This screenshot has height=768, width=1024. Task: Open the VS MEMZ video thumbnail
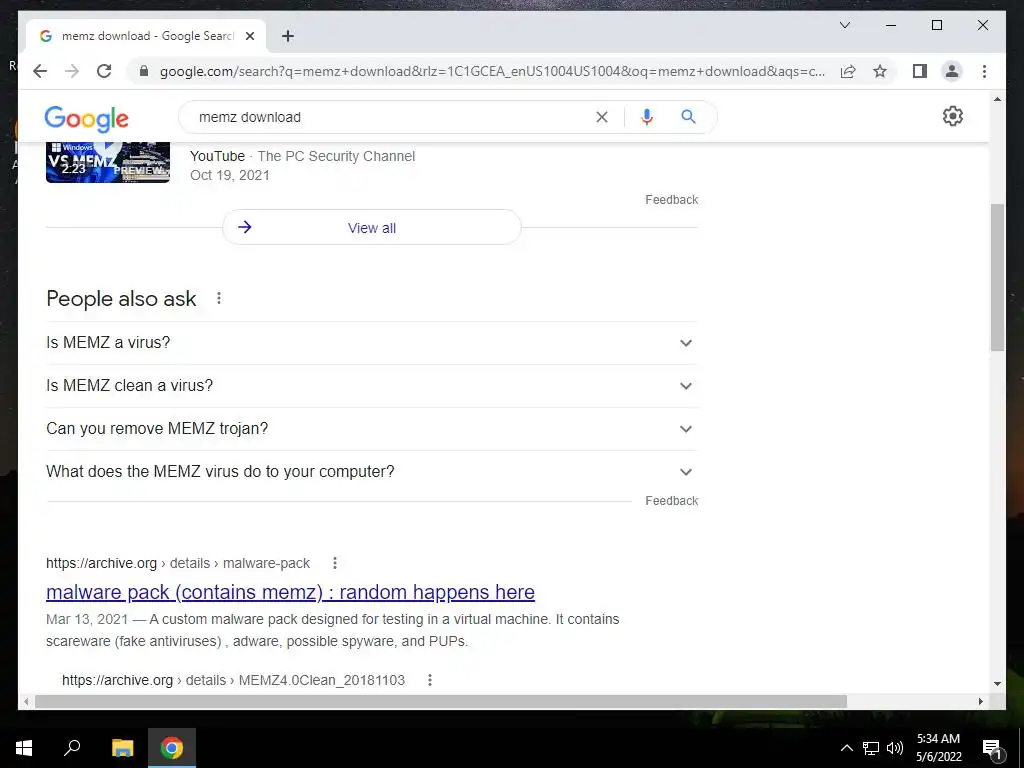point(108,162)
